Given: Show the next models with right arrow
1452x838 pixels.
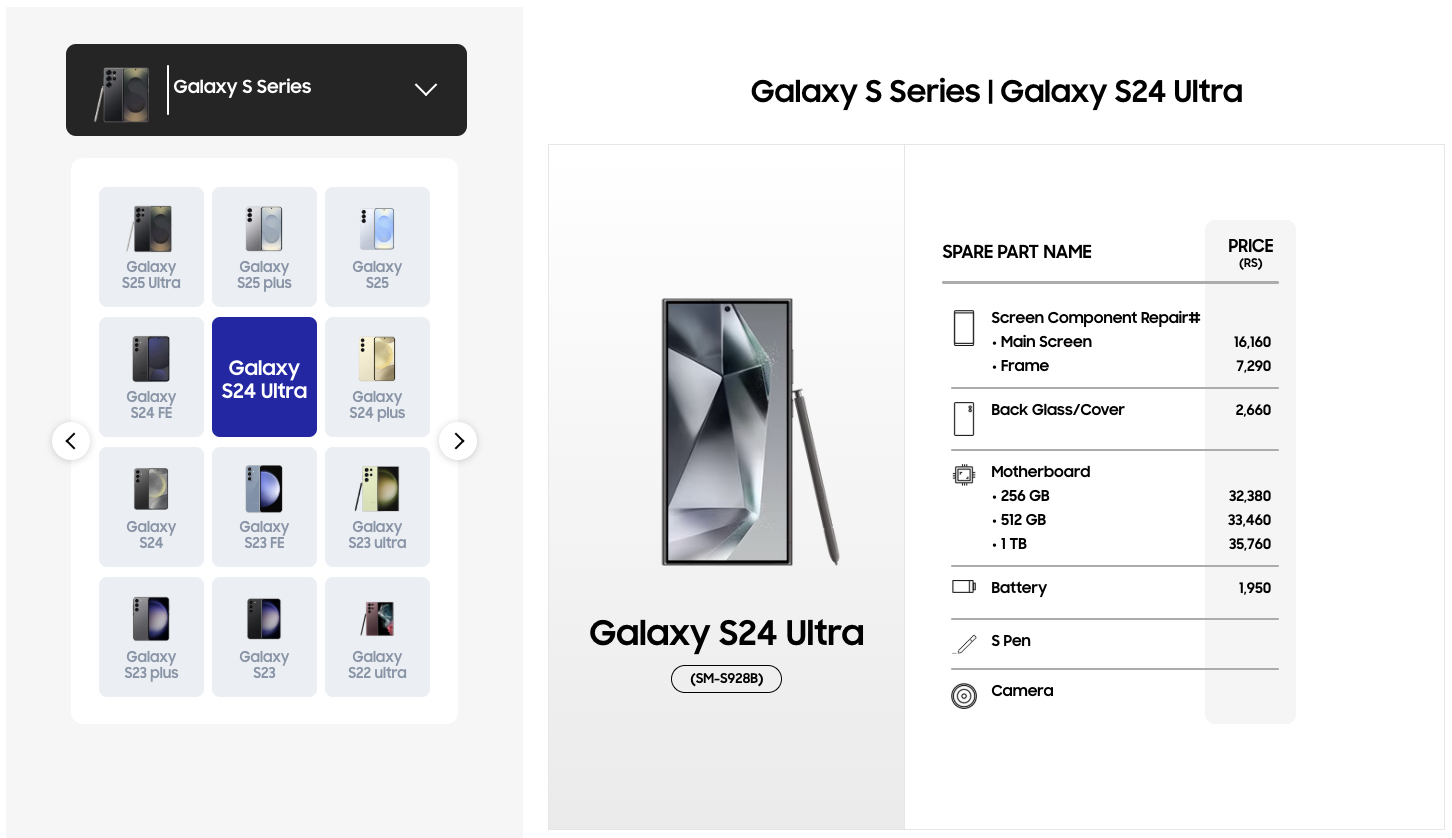Looking at the screenshot, I should 458,441.
